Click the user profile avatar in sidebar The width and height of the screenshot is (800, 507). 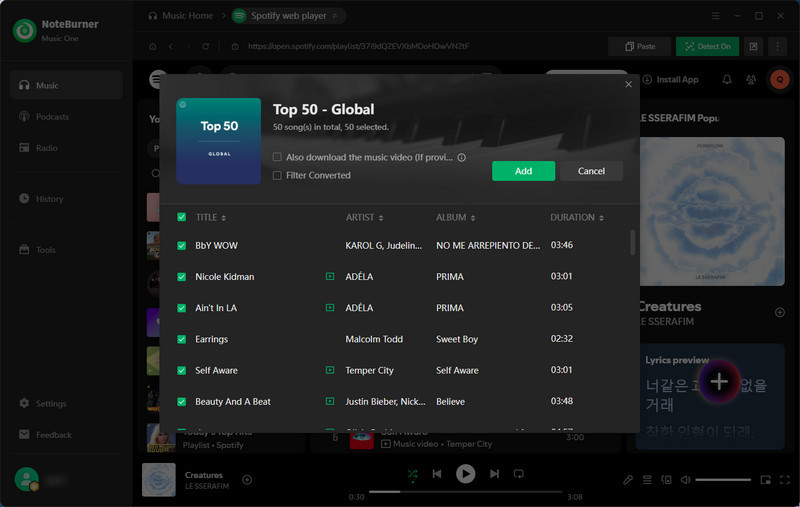click(x=27, y=479)
